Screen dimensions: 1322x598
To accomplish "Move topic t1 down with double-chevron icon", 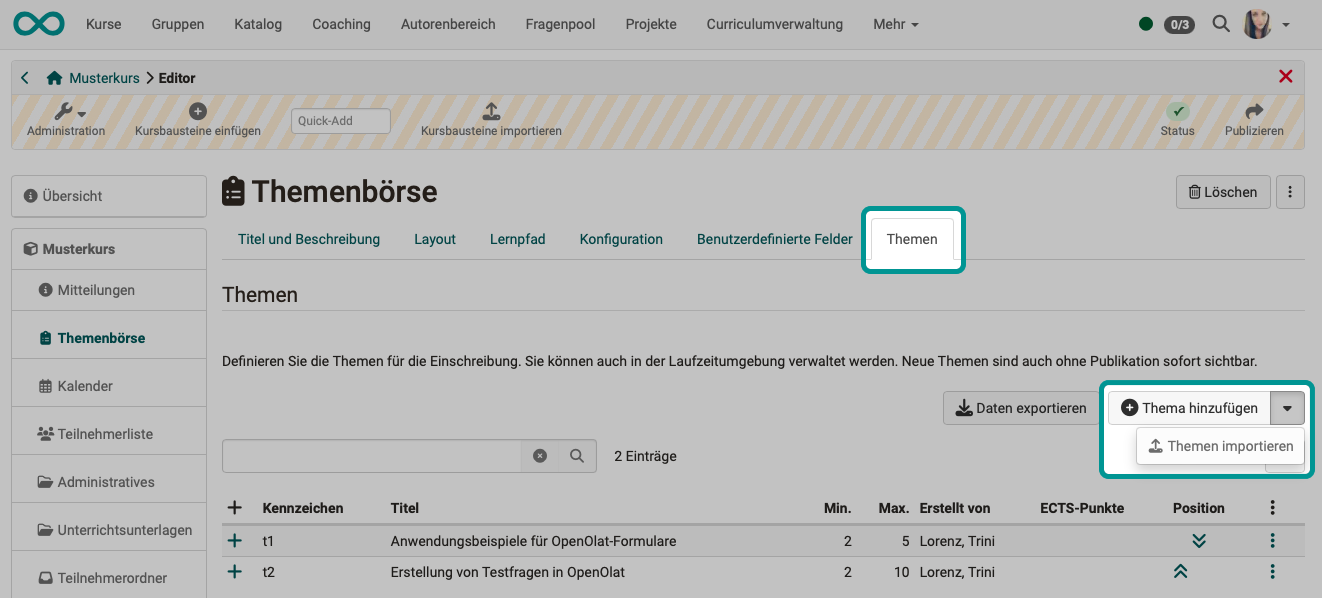I will coord(1199,540).
